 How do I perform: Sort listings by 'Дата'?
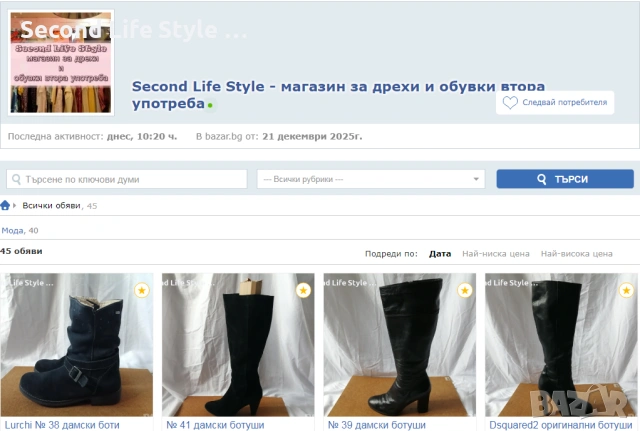(x=439, y=254)
